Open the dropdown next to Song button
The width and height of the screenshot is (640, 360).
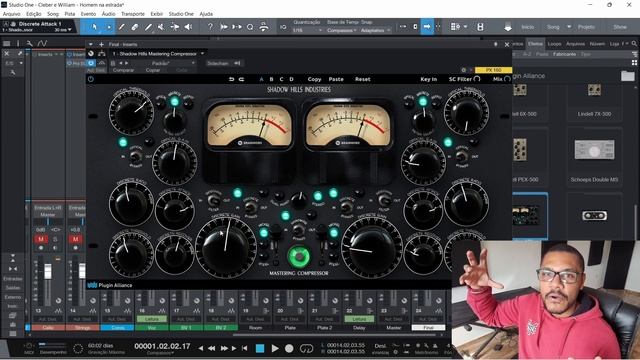(x=569, y=27)
